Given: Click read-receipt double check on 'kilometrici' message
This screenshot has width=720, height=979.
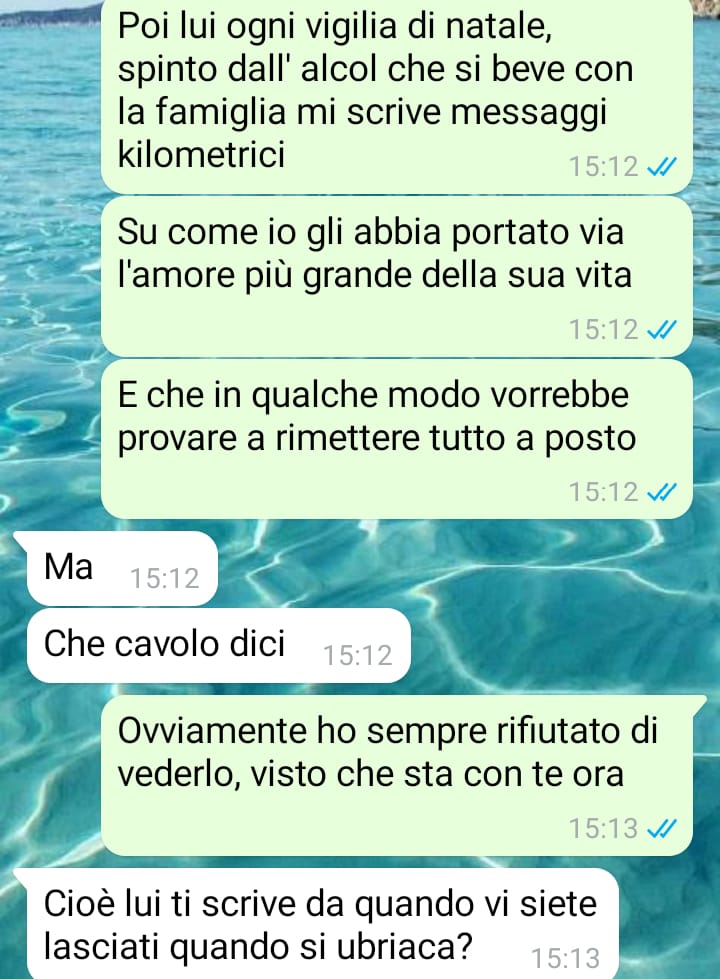Looking at the screenshot, I should click(x=661, y=167).
